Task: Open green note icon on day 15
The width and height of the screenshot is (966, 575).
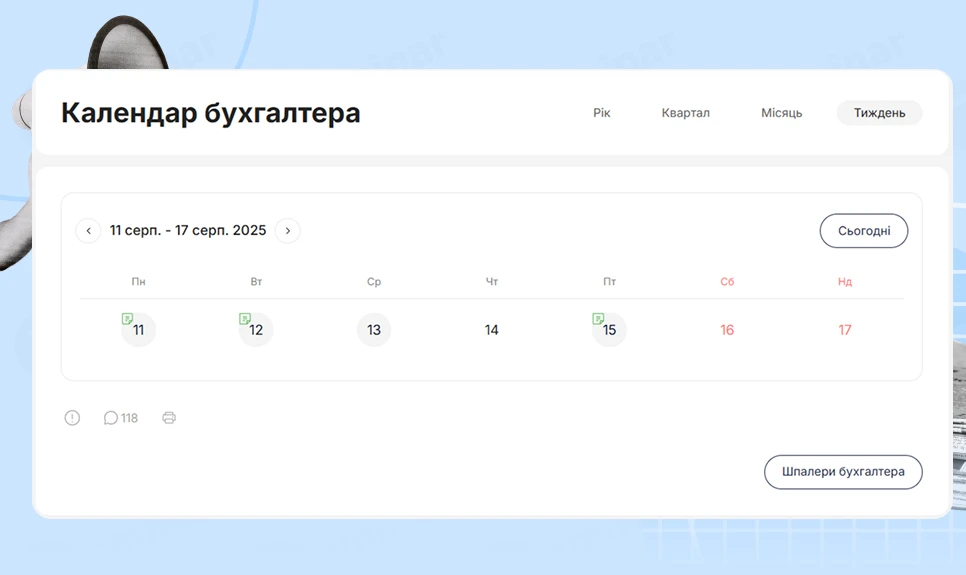Action: (x=598, y=319)
